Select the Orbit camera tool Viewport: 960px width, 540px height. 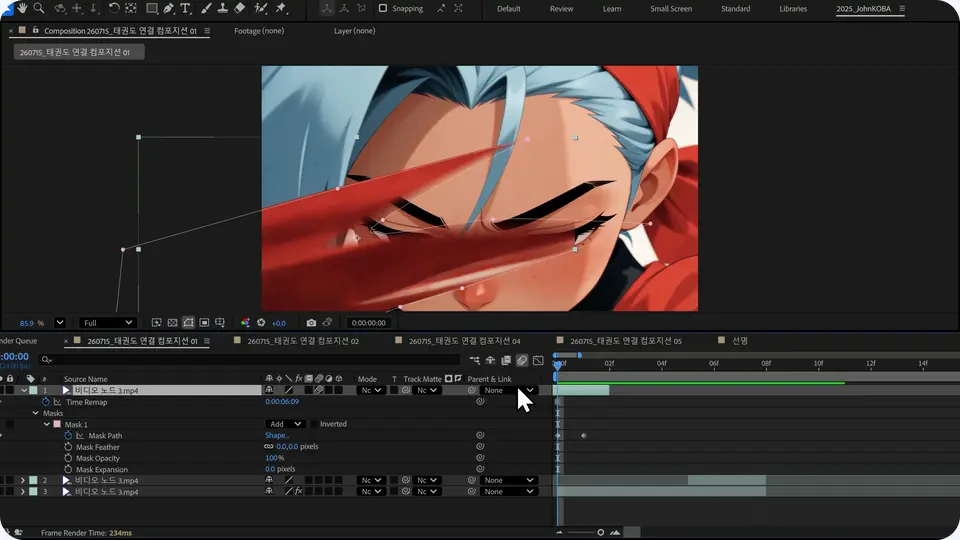(60, 8)
